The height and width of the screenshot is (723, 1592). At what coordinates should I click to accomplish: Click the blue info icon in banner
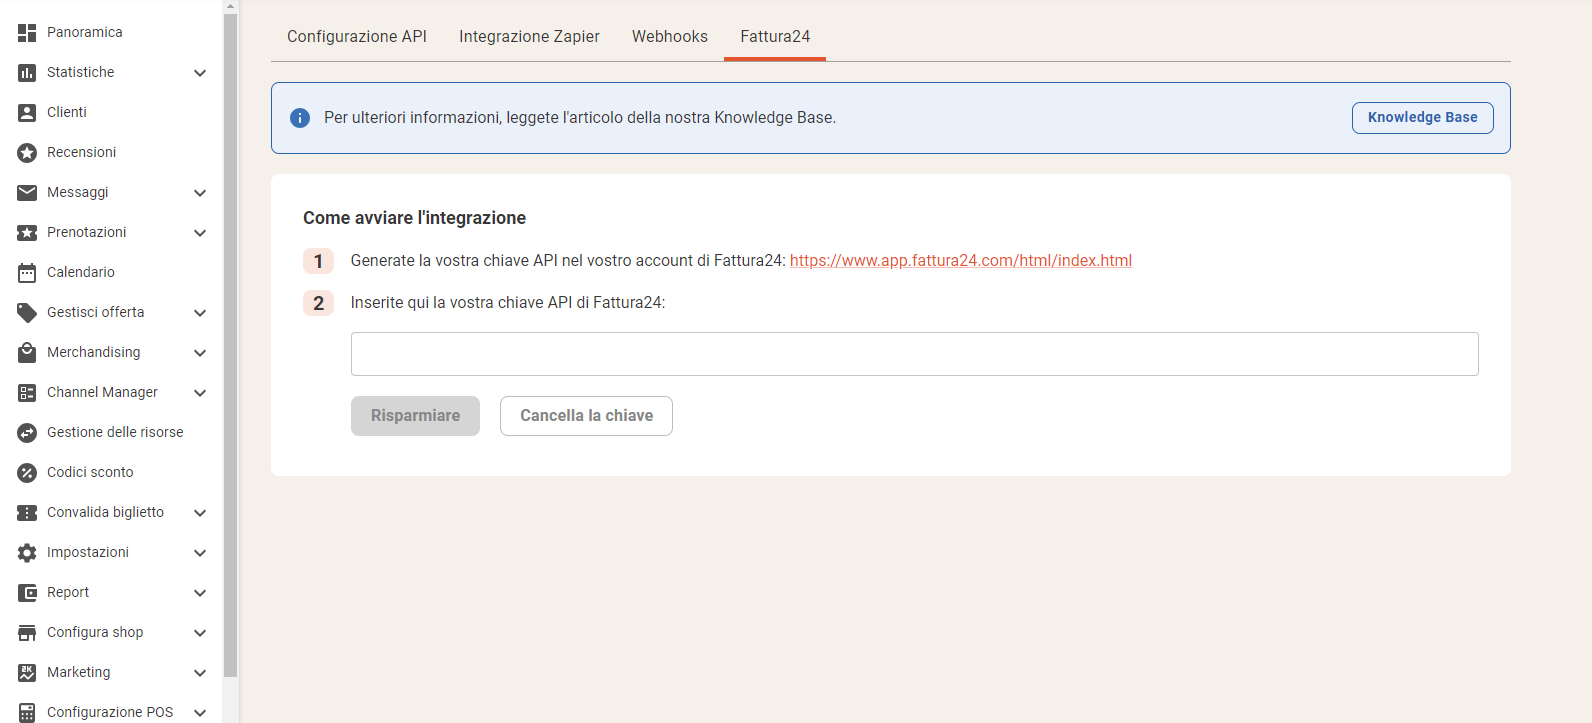300,118
